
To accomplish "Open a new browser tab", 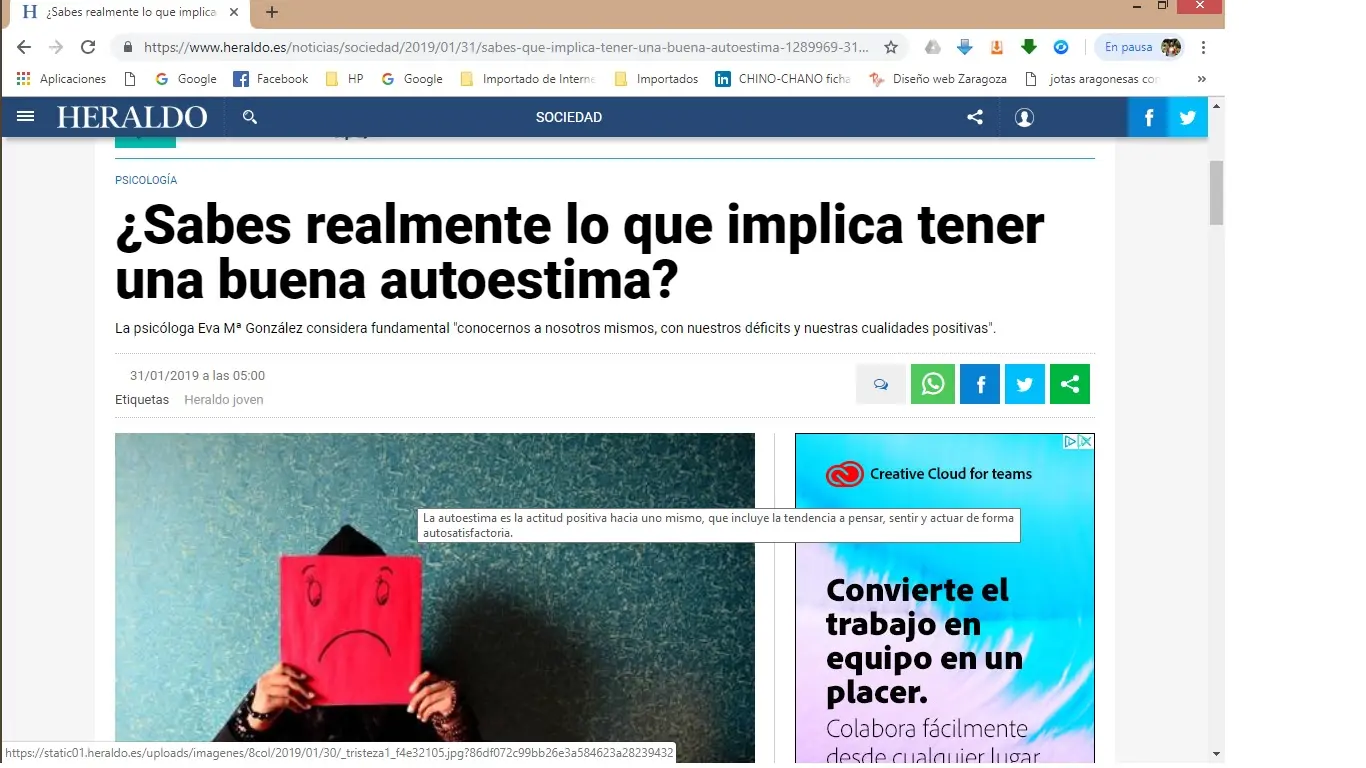I will pos(272,12).
